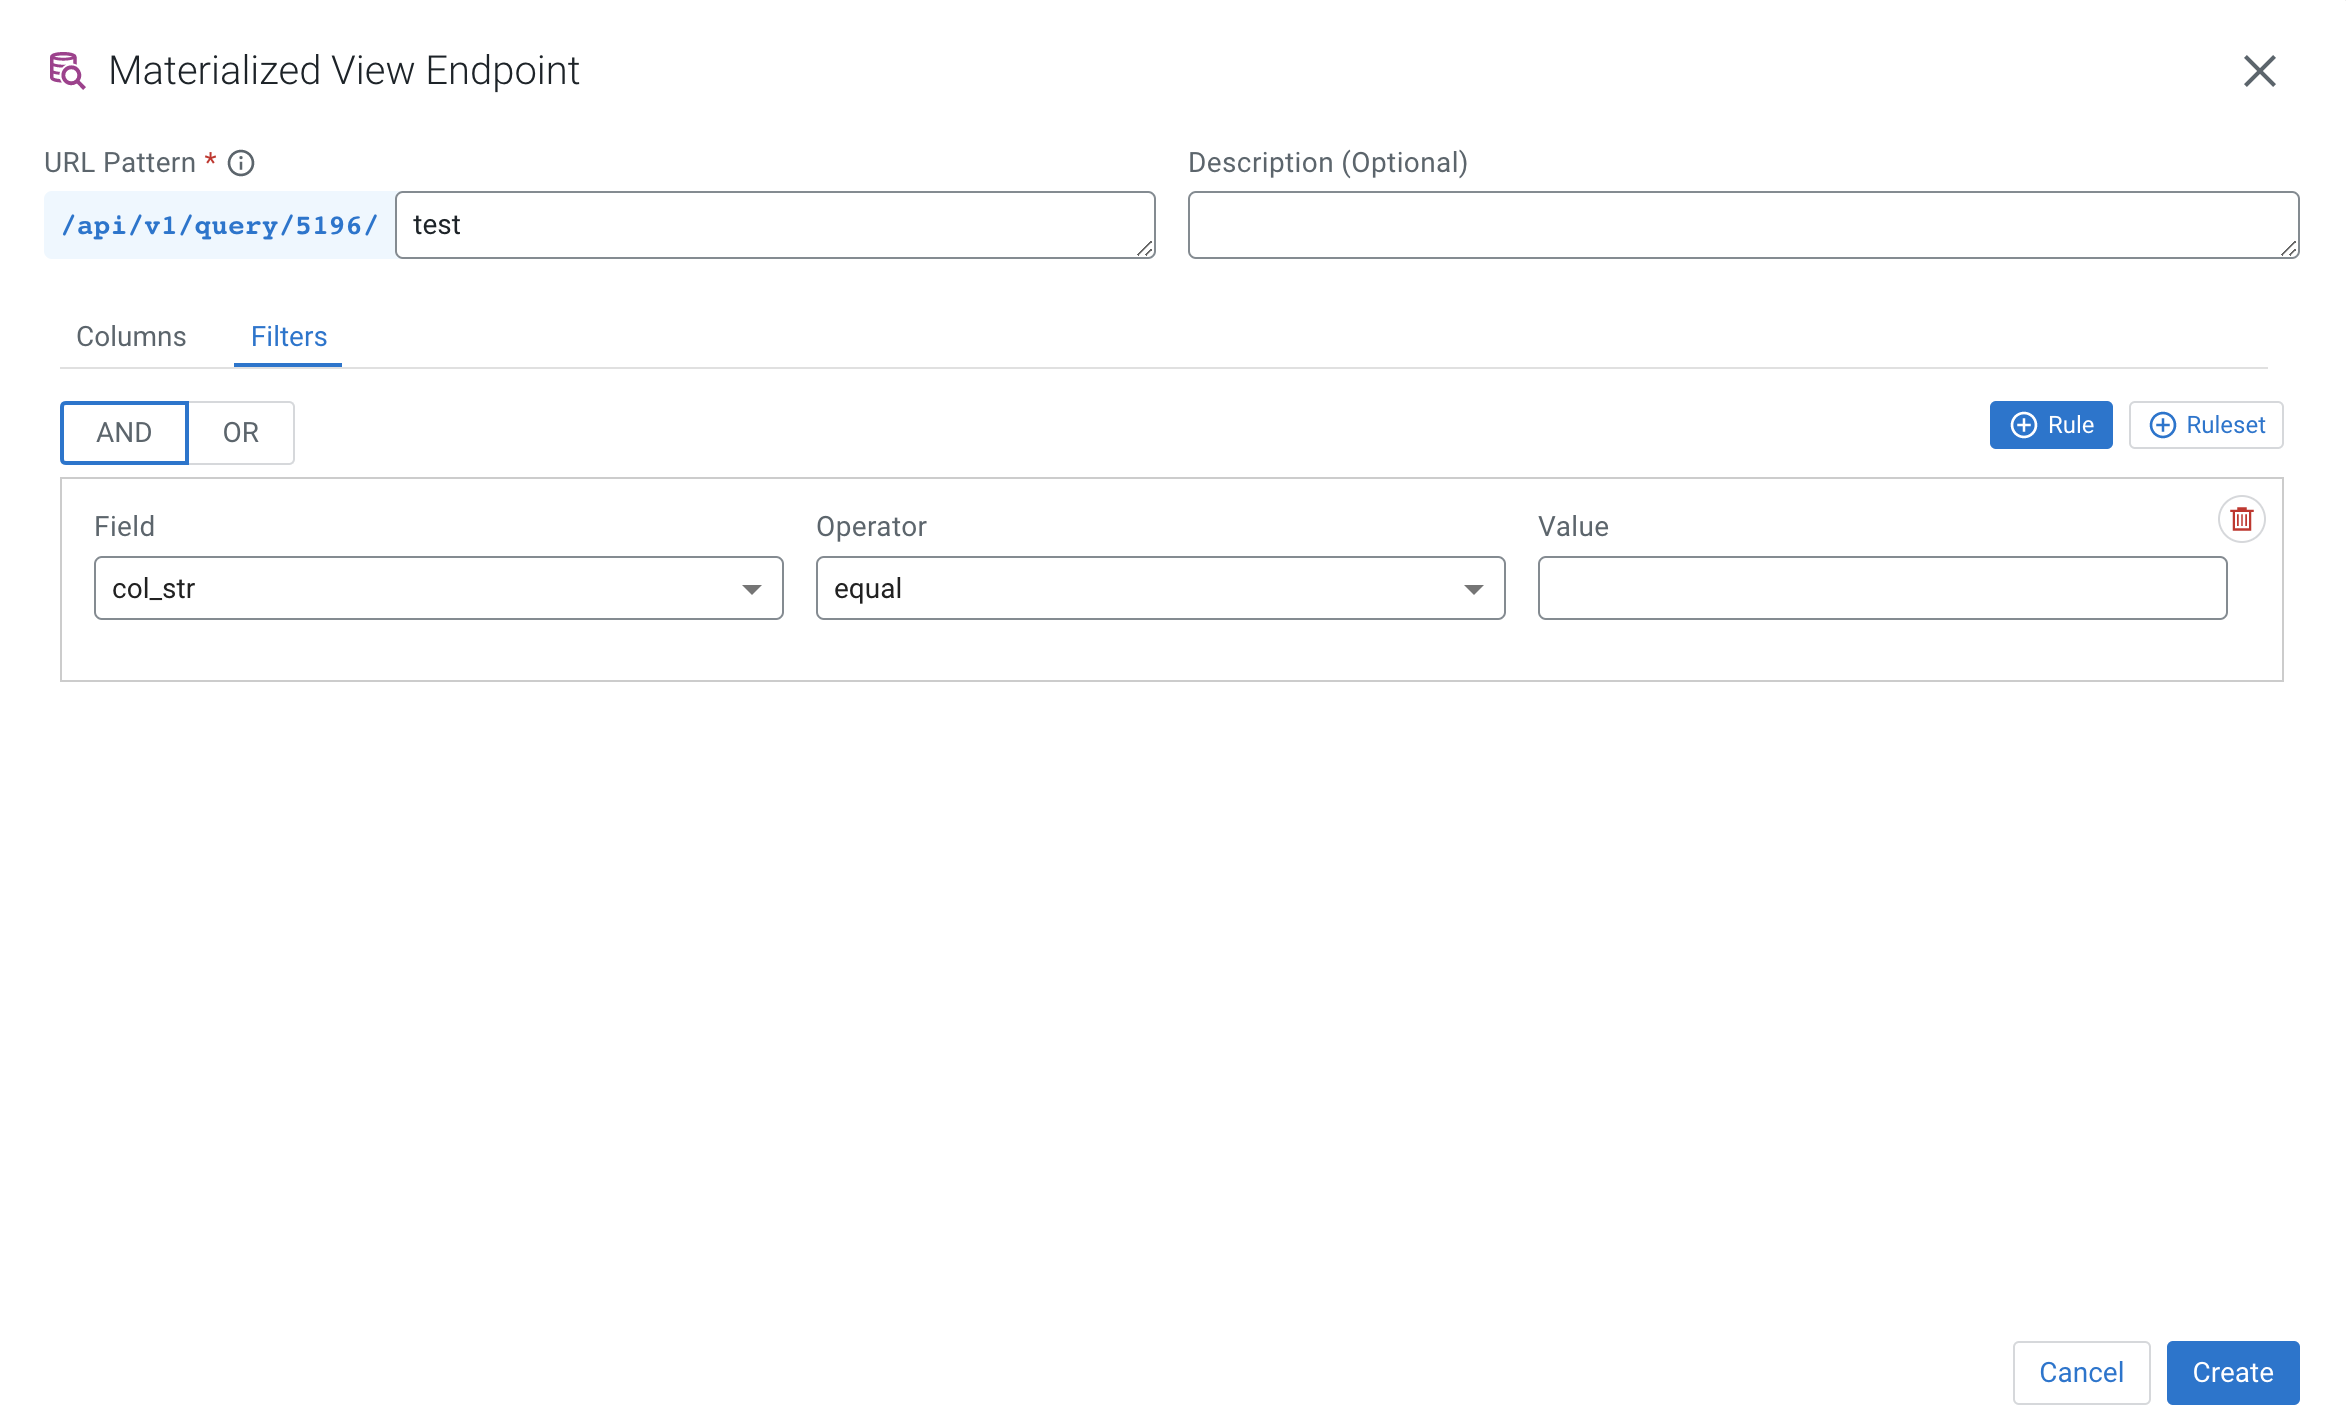This screenshot has width=2346, height=1422.
Task: Close the Materialized View Endpoint dialog
Action: coord(2259,71)
